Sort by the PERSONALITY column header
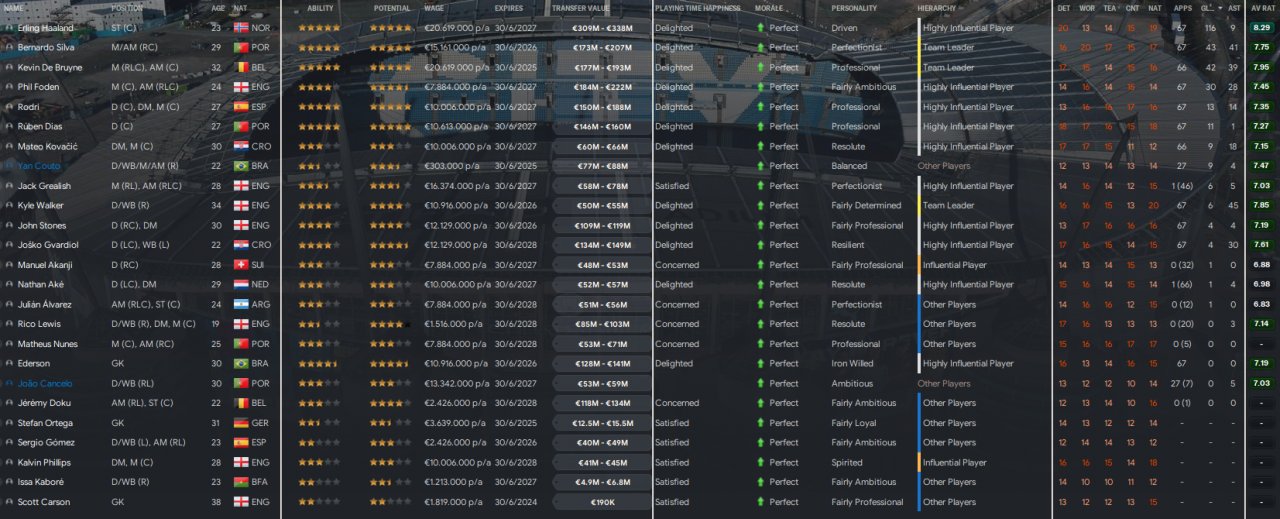The image size is (1280, 519). coord(854,8)
